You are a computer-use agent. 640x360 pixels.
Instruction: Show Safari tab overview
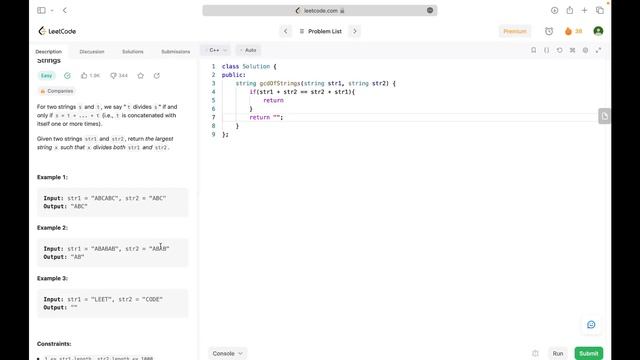coord(600,11)
